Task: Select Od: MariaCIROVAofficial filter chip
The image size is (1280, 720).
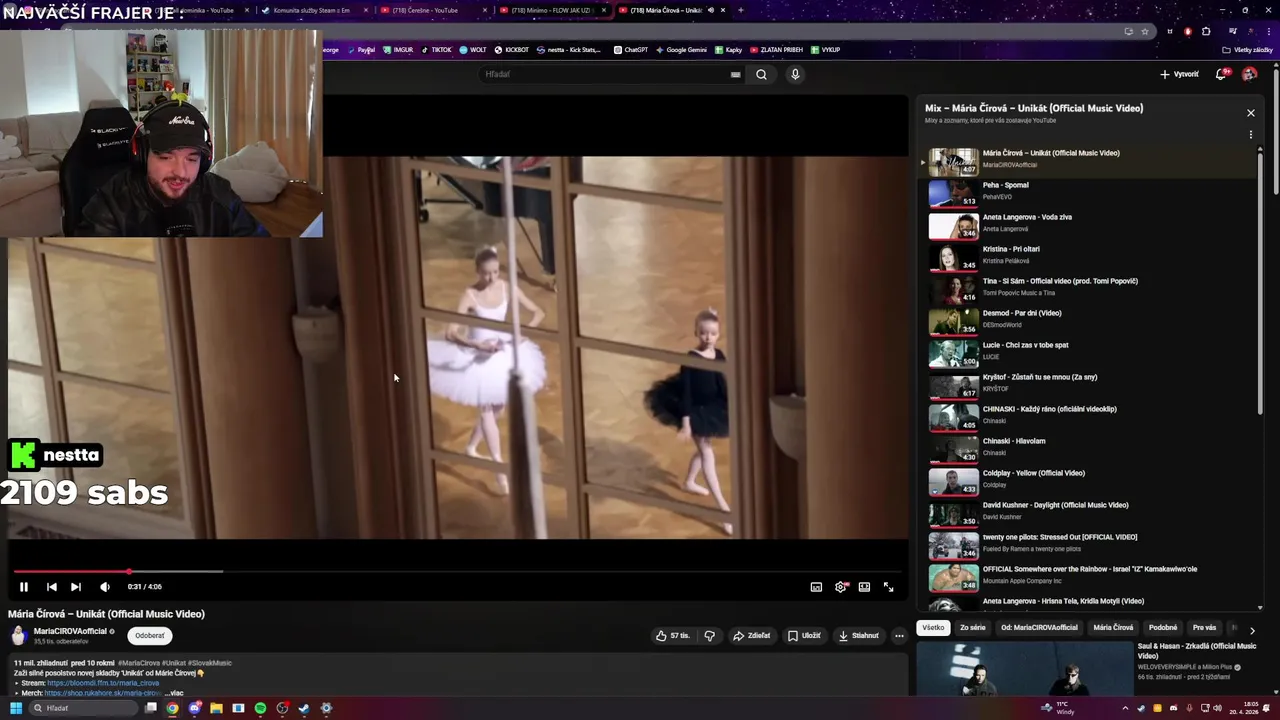Action: (1039, 628)
